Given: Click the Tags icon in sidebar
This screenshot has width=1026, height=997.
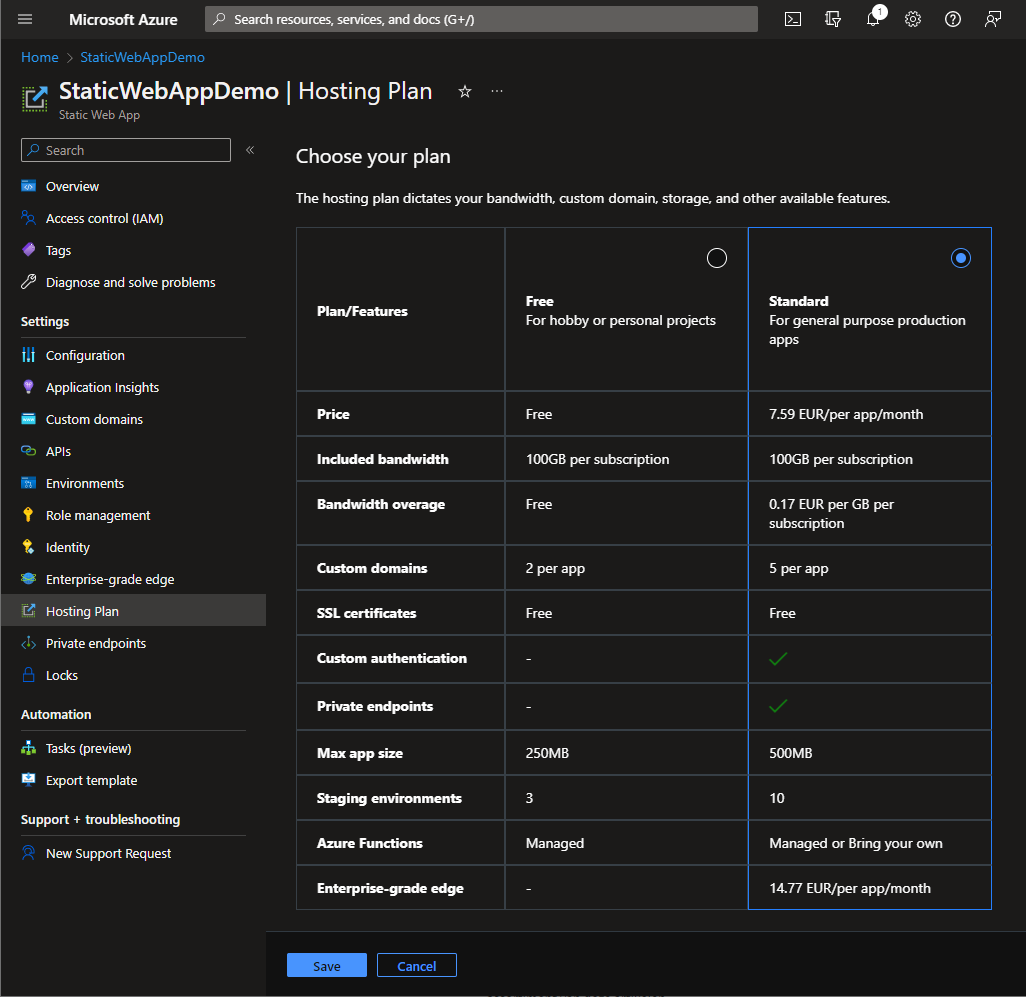Looking at the screenshot, I should 28,250.
